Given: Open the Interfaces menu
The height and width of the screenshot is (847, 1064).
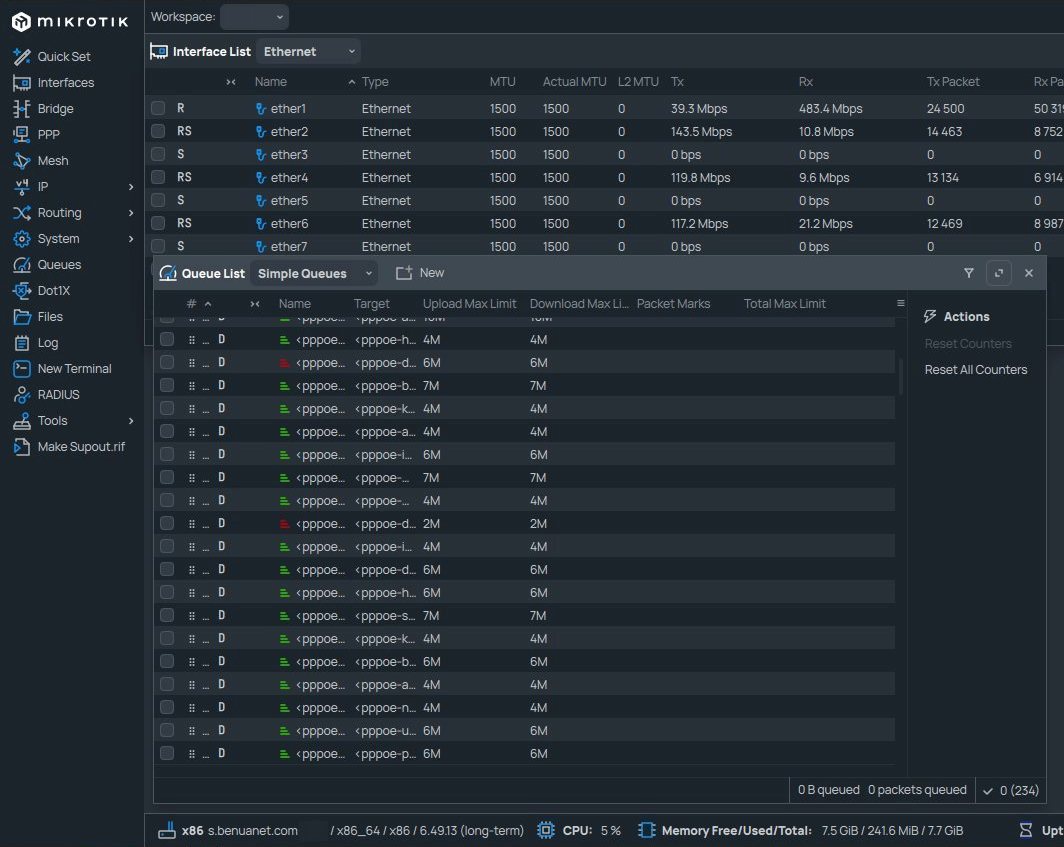Looking at the screenshot, I should [66, 83].
